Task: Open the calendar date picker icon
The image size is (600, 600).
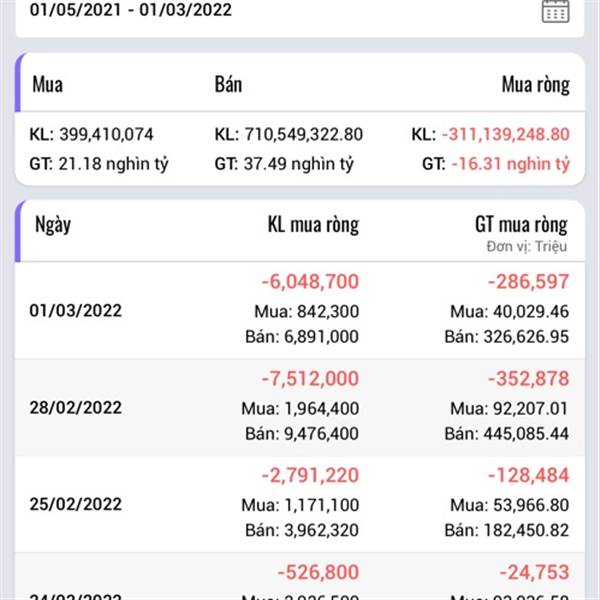Action: tap(555, 11)
